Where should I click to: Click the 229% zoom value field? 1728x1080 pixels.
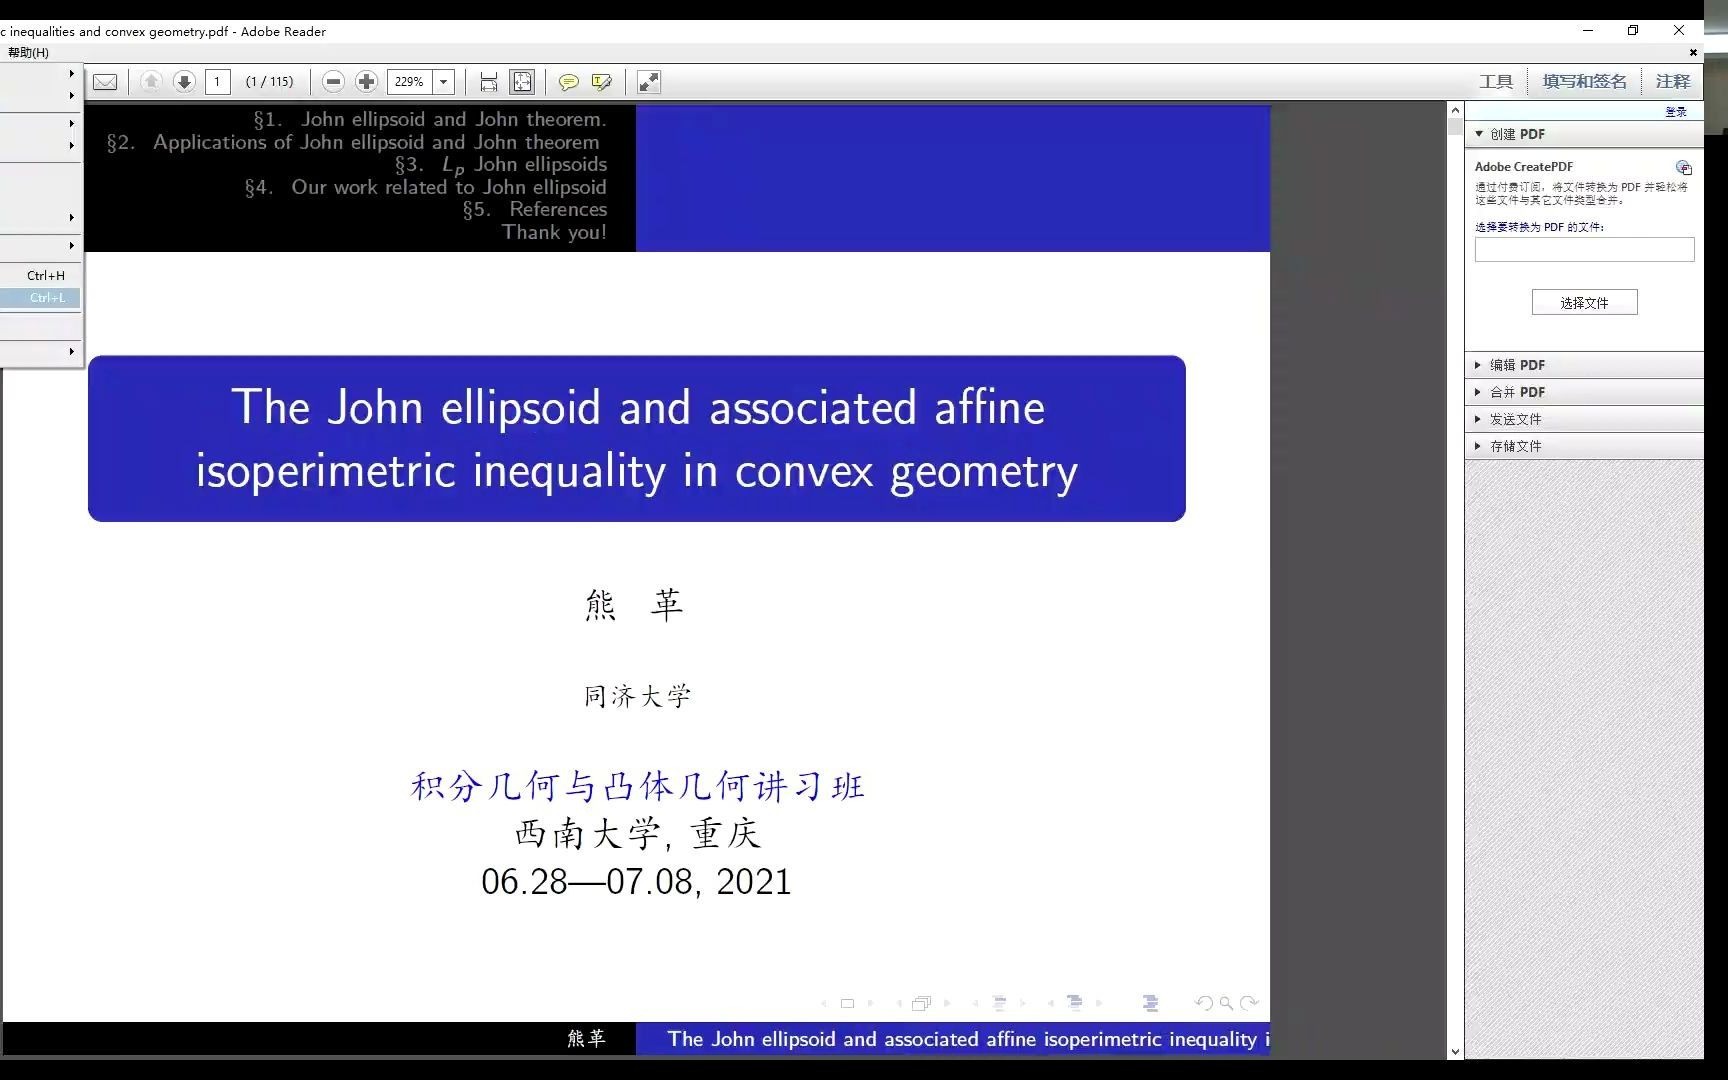click(410, 82)
